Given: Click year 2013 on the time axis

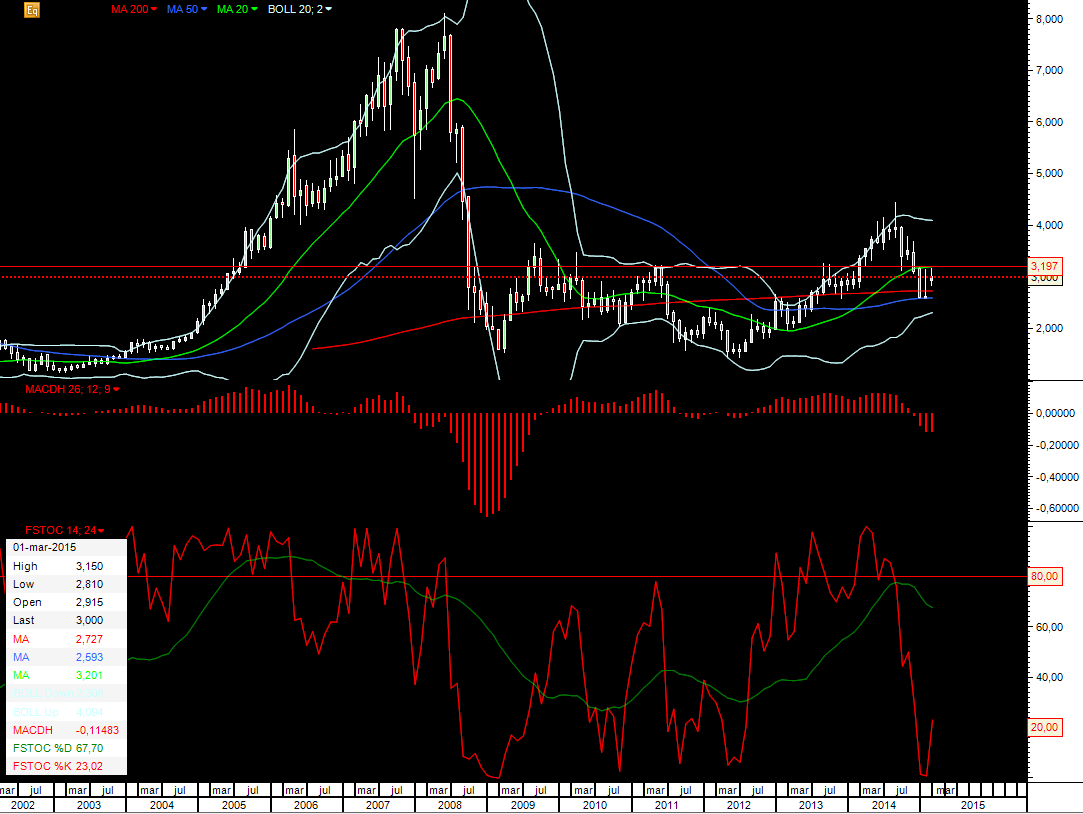Looking at the screenshot, I should click(x=810, y=805).
